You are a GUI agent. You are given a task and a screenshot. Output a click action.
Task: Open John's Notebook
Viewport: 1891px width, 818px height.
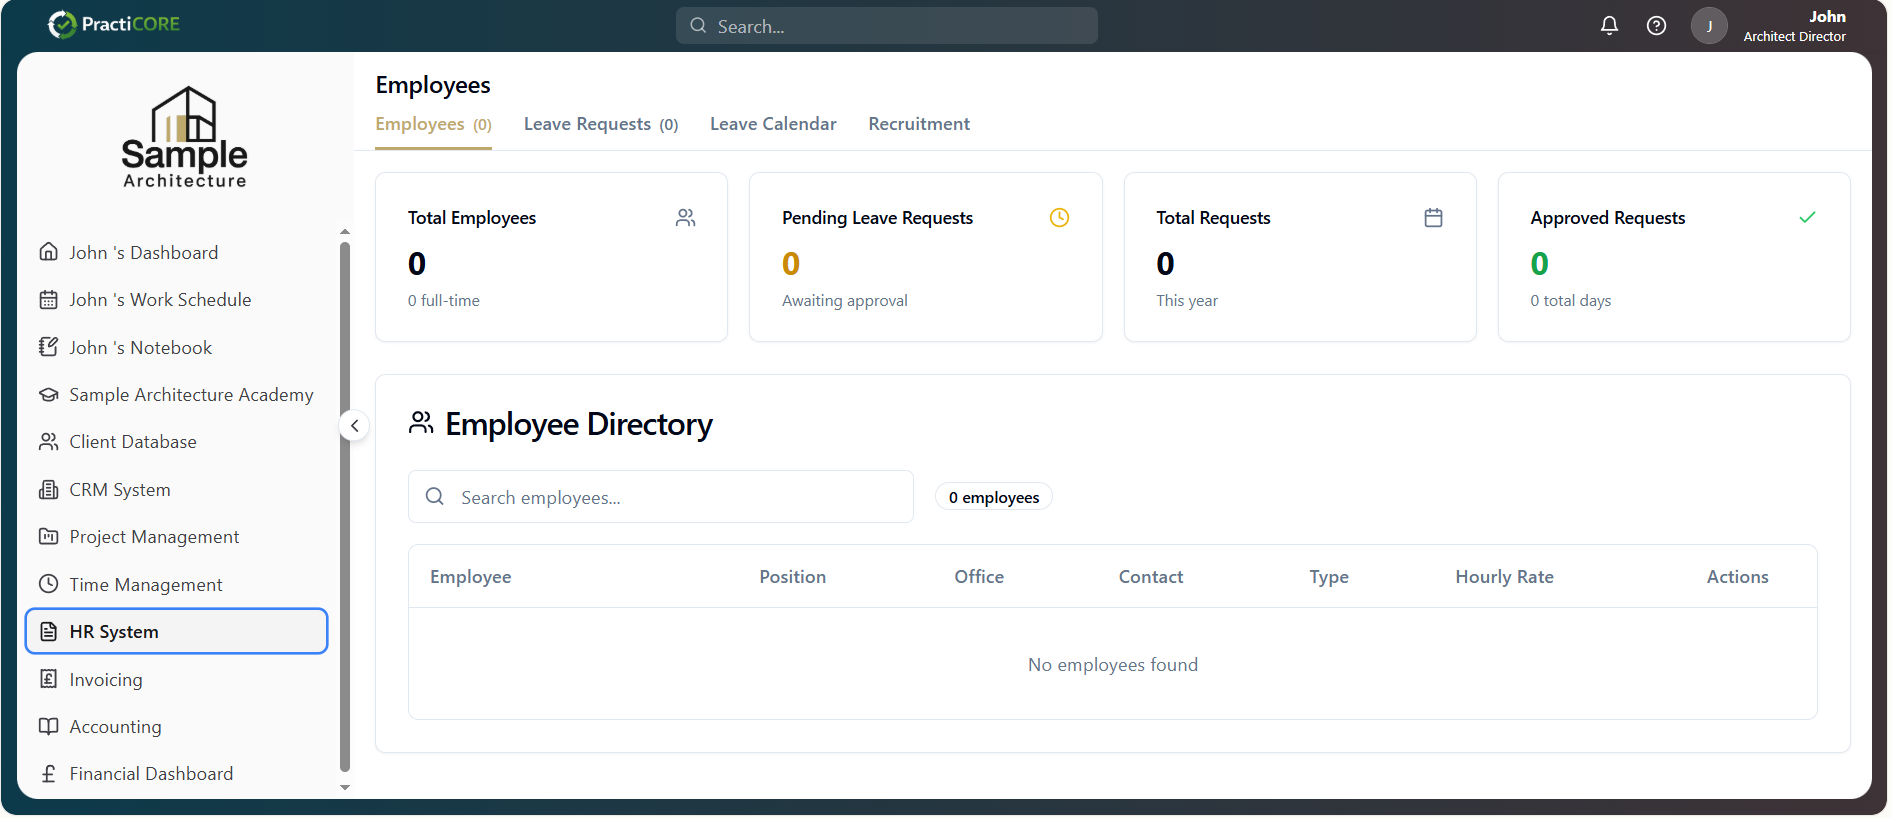177,347
